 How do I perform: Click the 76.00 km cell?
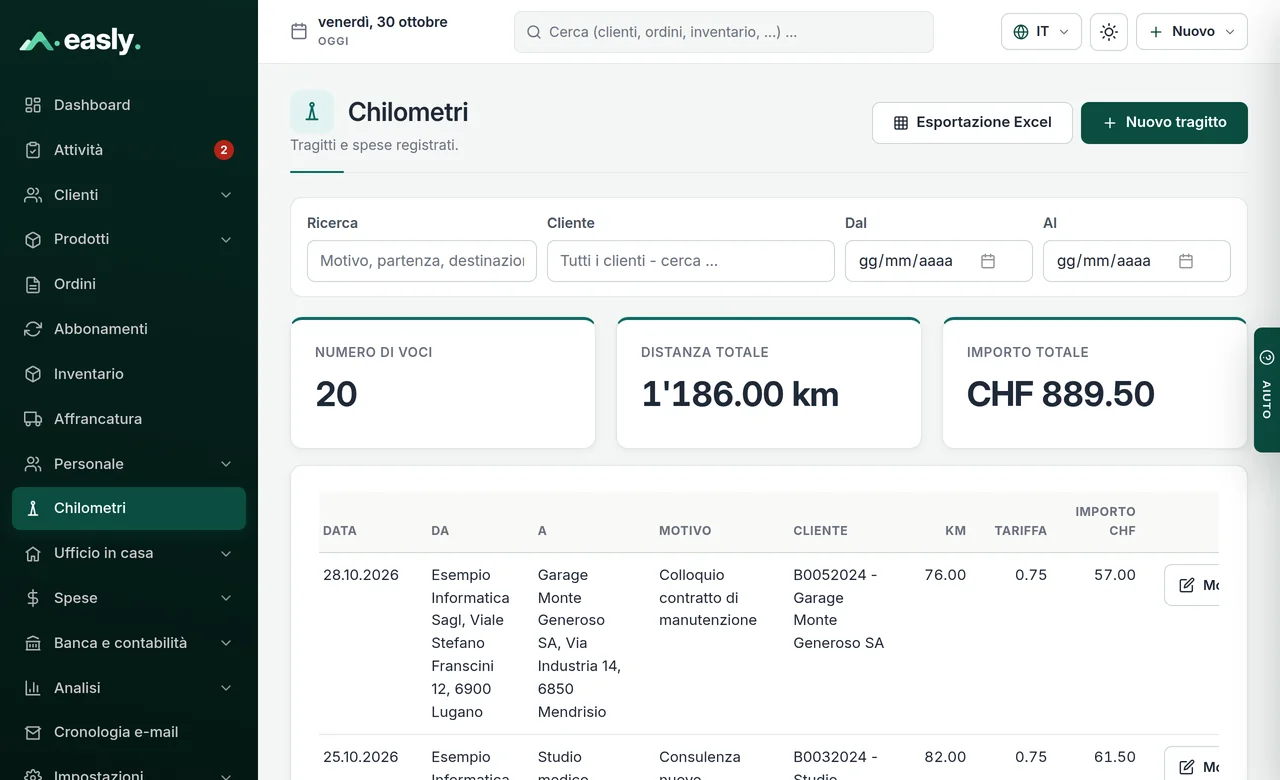click(945, 575)
